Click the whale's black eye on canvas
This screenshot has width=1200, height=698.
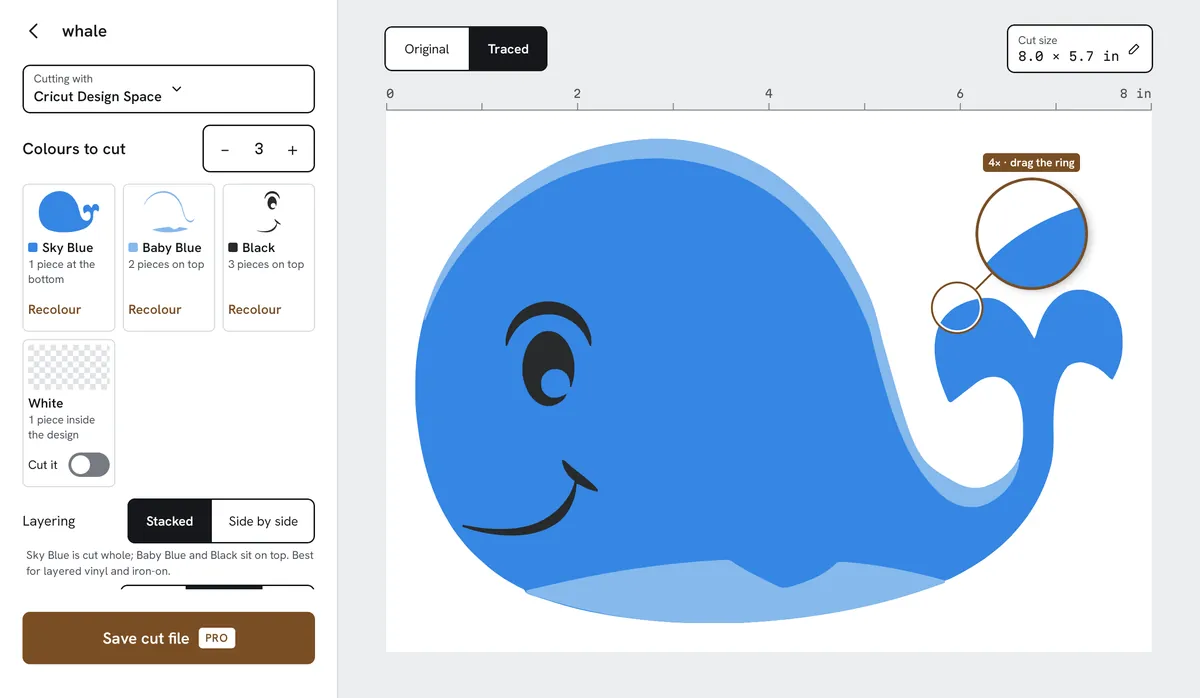pyautogui.click(x=548, y=369)
